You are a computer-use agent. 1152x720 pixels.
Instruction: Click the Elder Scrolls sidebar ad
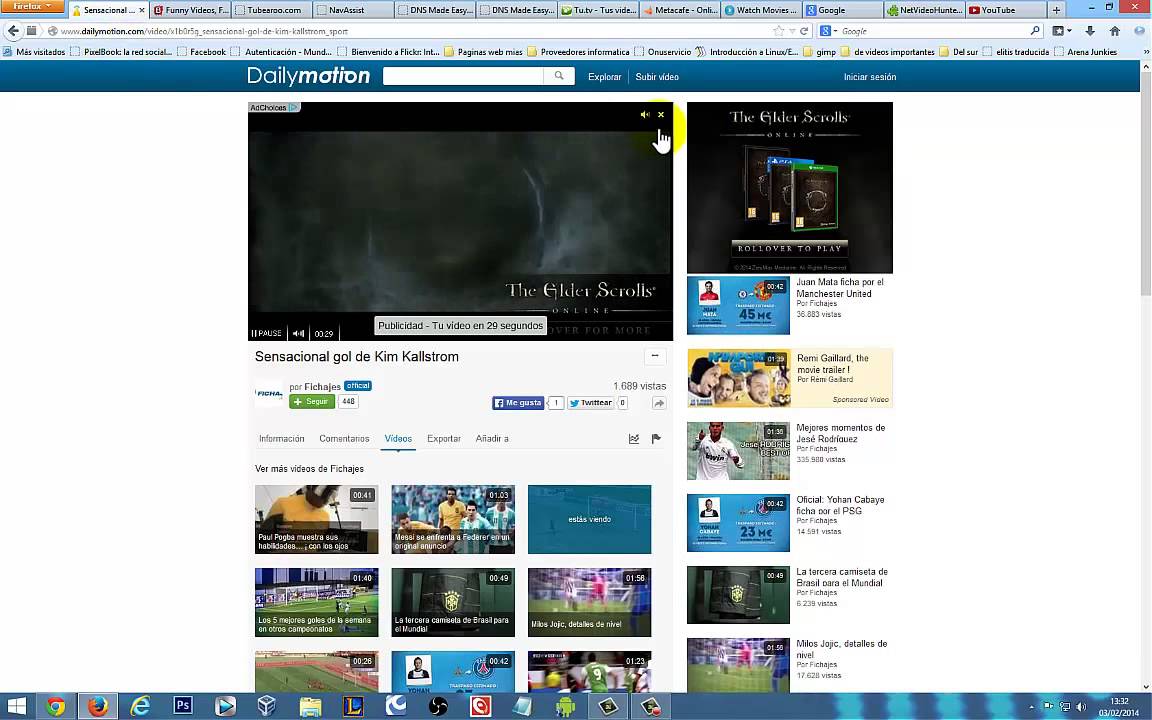coord(790,187)
